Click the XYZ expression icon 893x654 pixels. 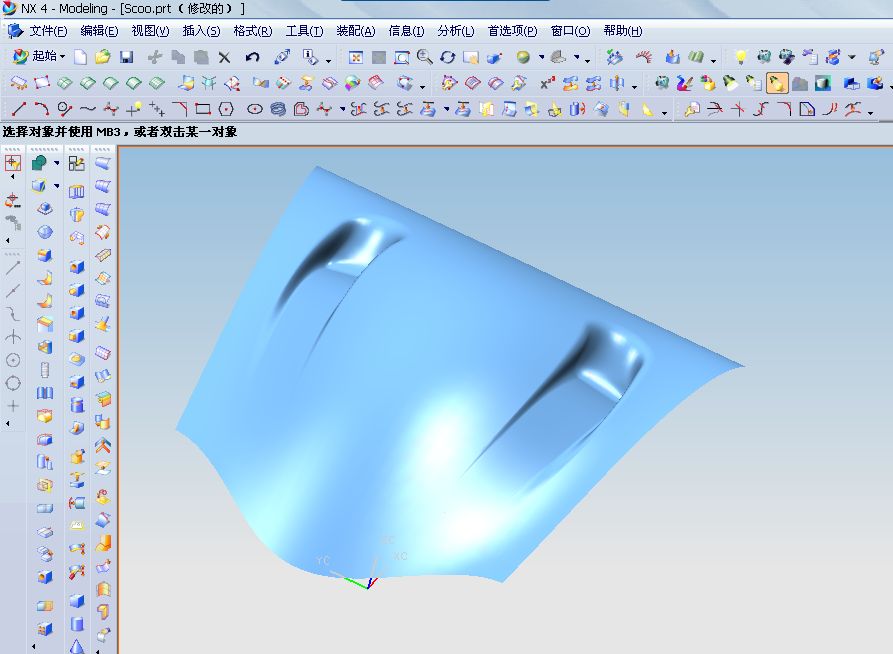(547, 84)
